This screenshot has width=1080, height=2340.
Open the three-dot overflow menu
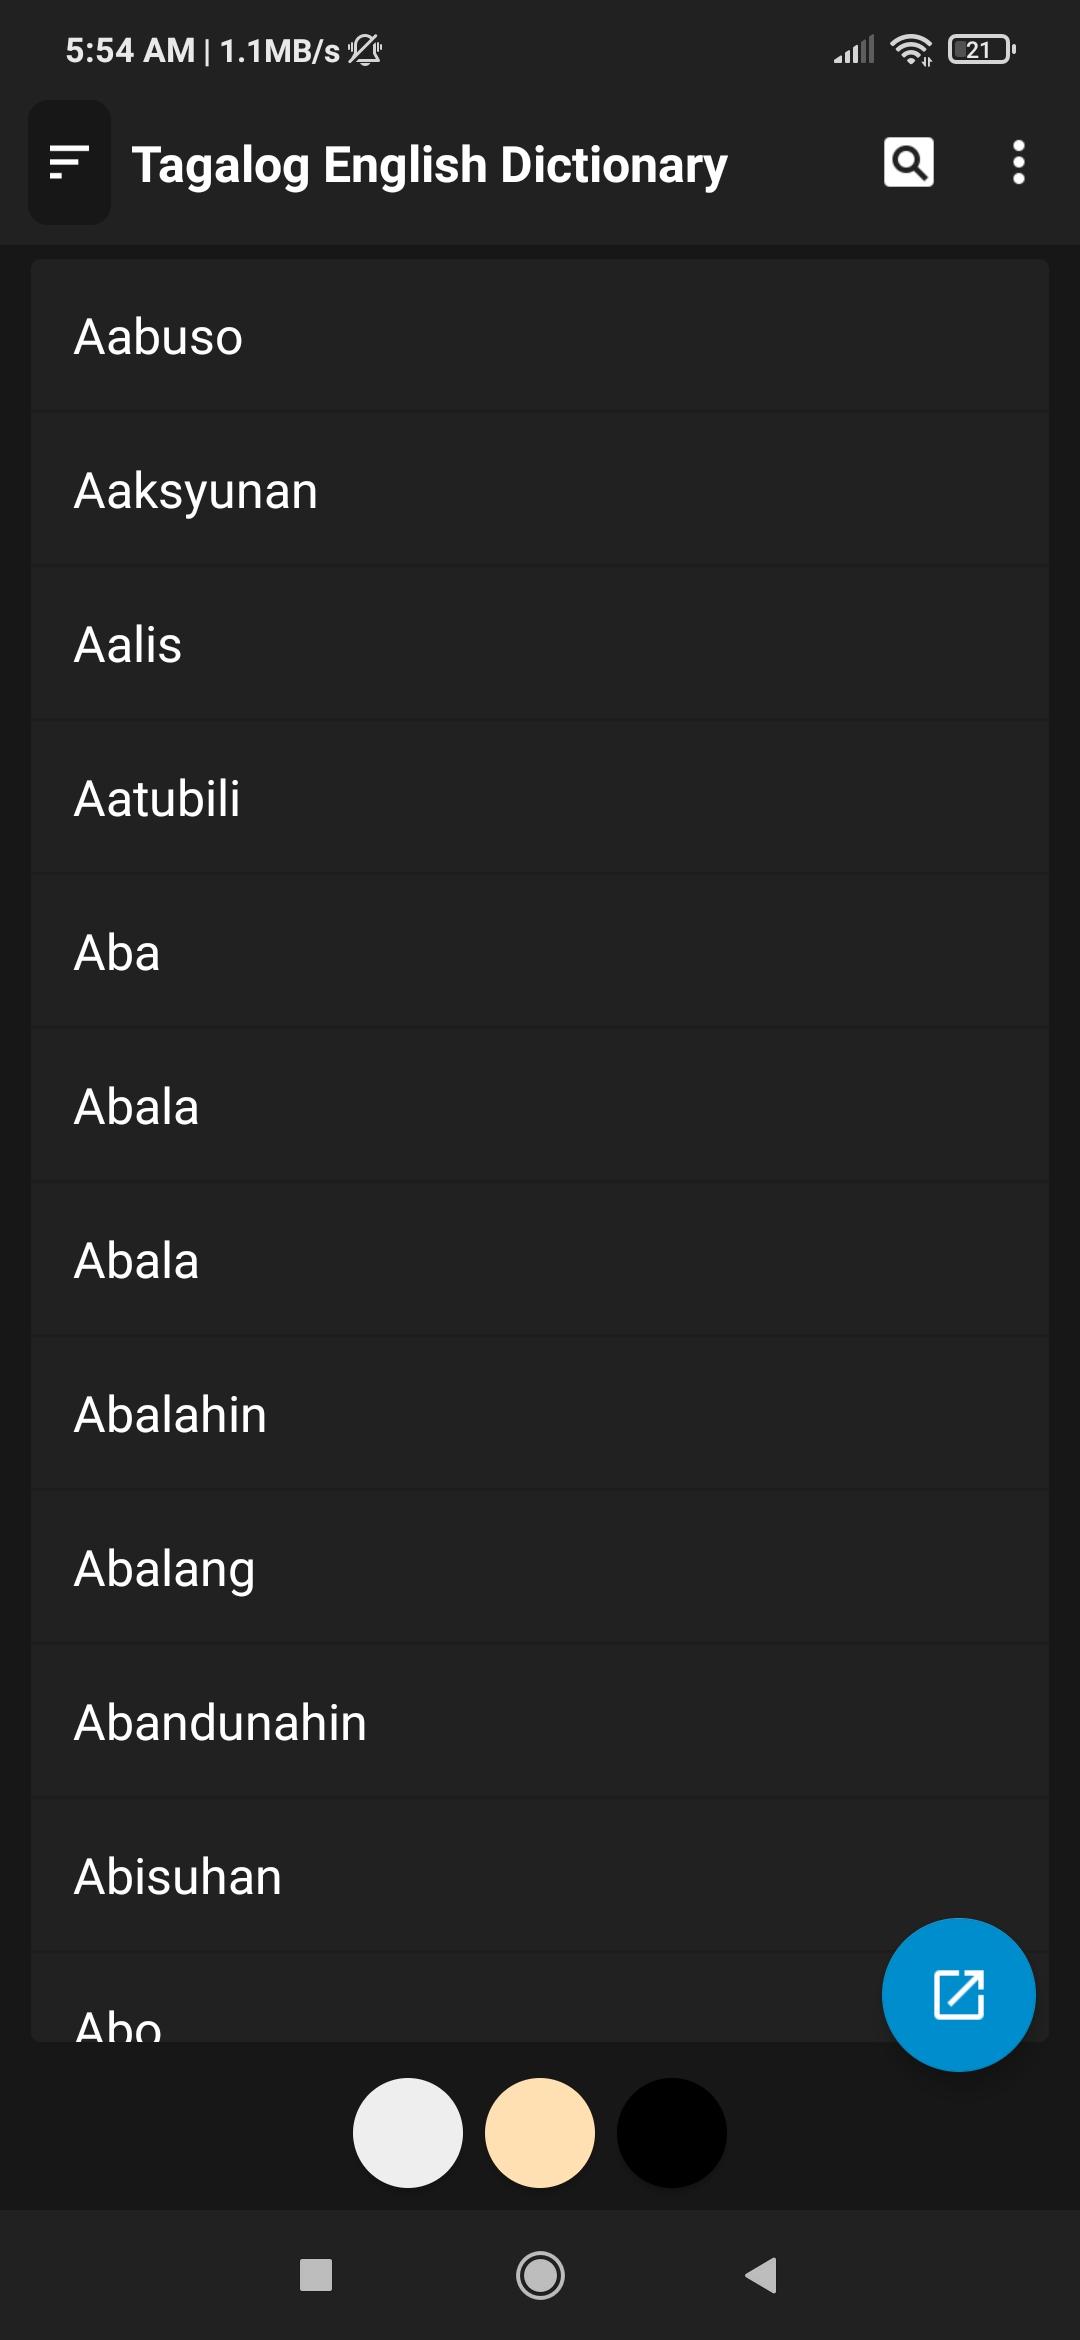pyautogui.click(x=1018, y=162)
